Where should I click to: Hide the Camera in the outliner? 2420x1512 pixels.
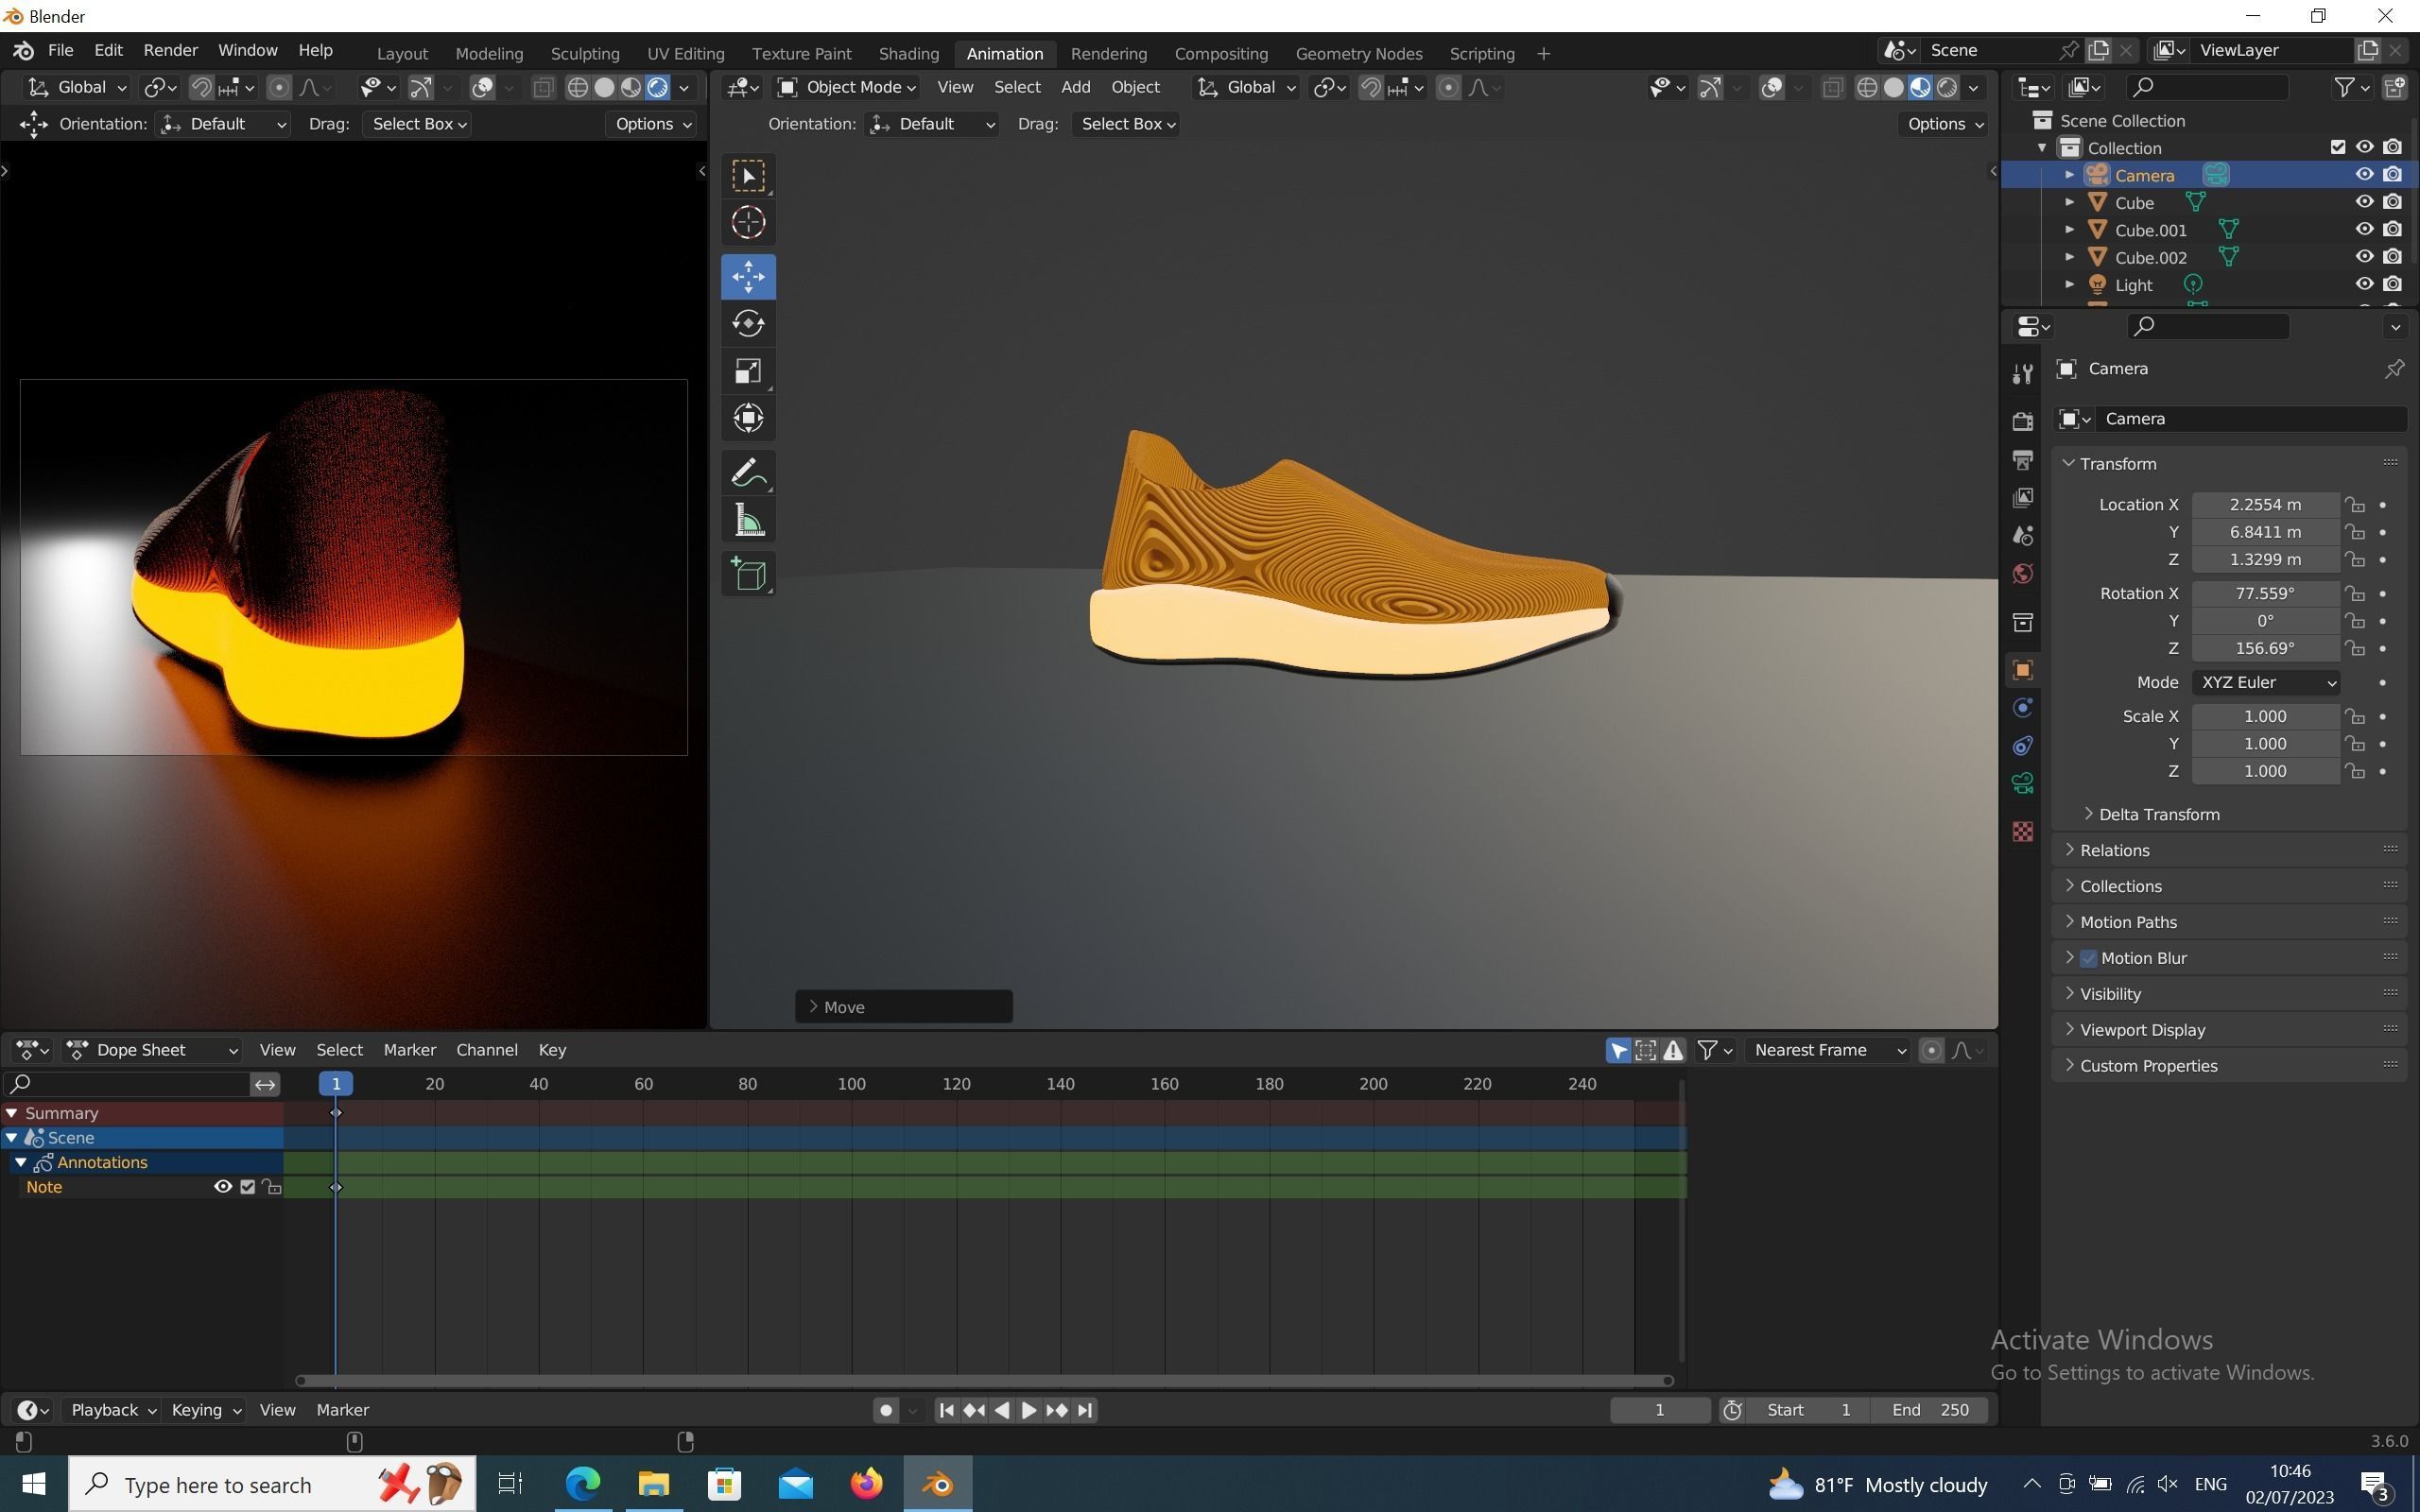tap(2364, 175)
